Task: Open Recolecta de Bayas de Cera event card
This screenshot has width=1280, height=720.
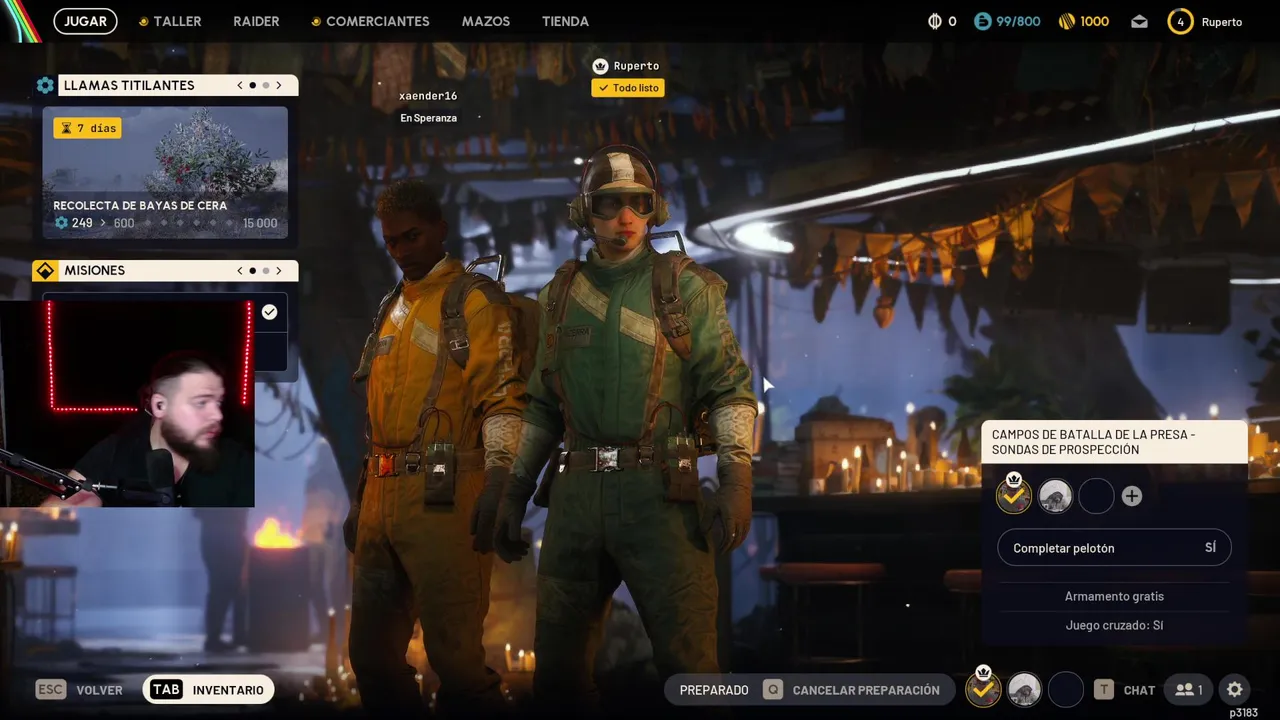Action: (x=165, y=172)
